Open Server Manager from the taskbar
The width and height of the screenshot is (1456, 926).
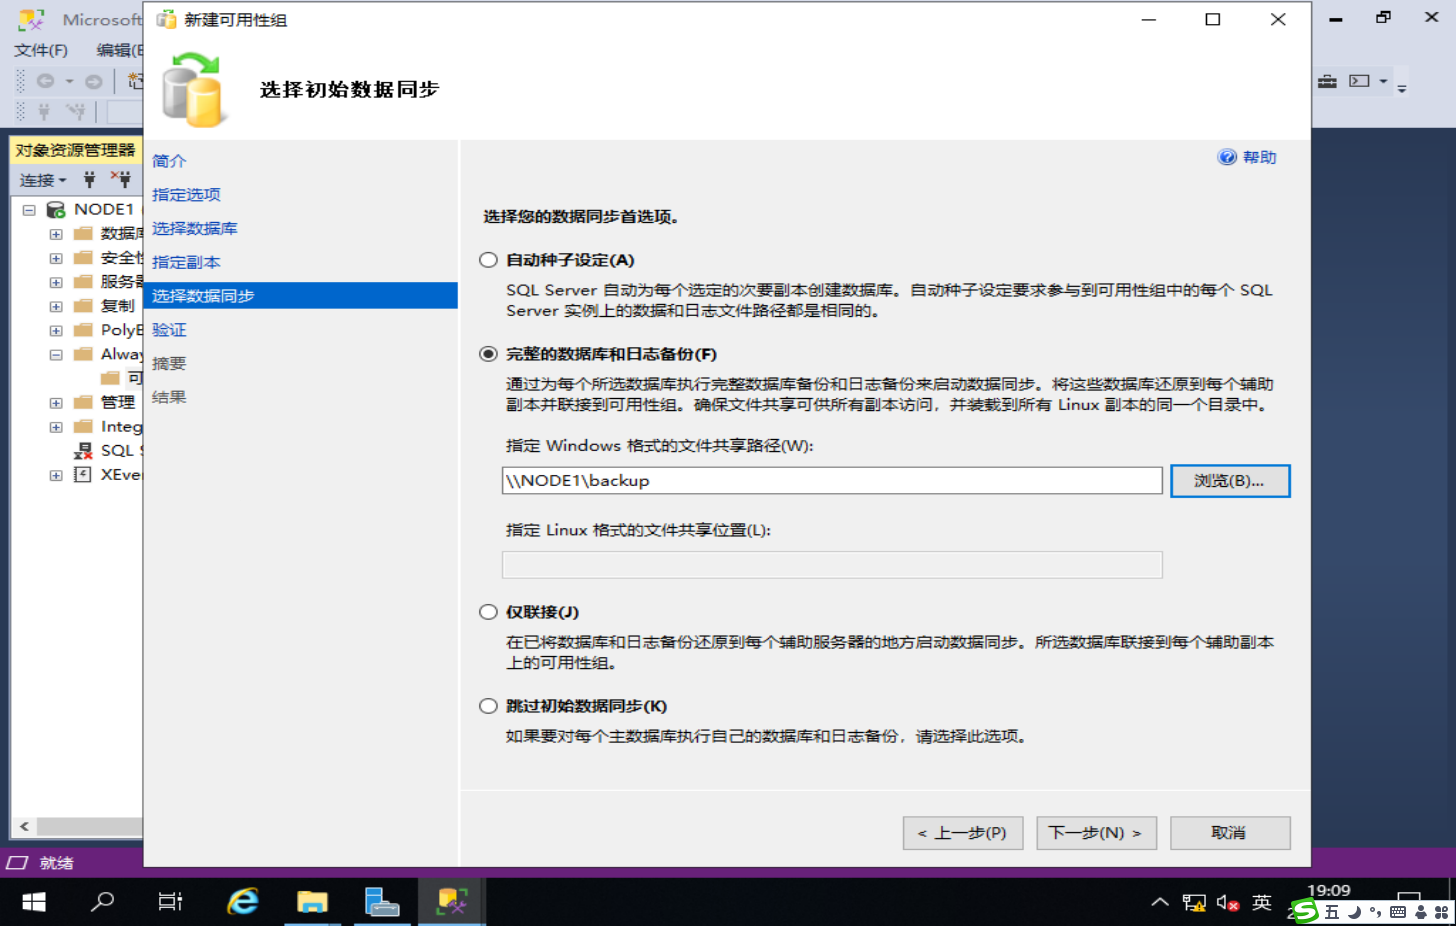[x=381, y=902]
